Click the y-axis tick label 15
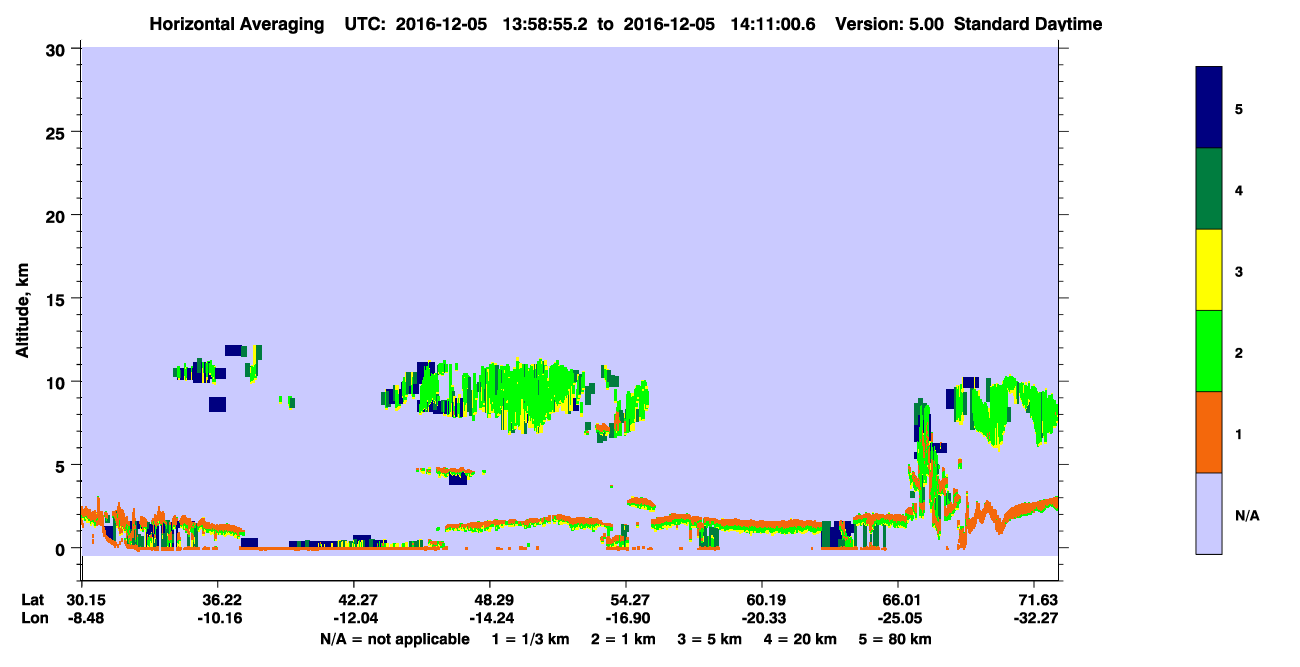 pyautogui.click(x=58, y=299)
